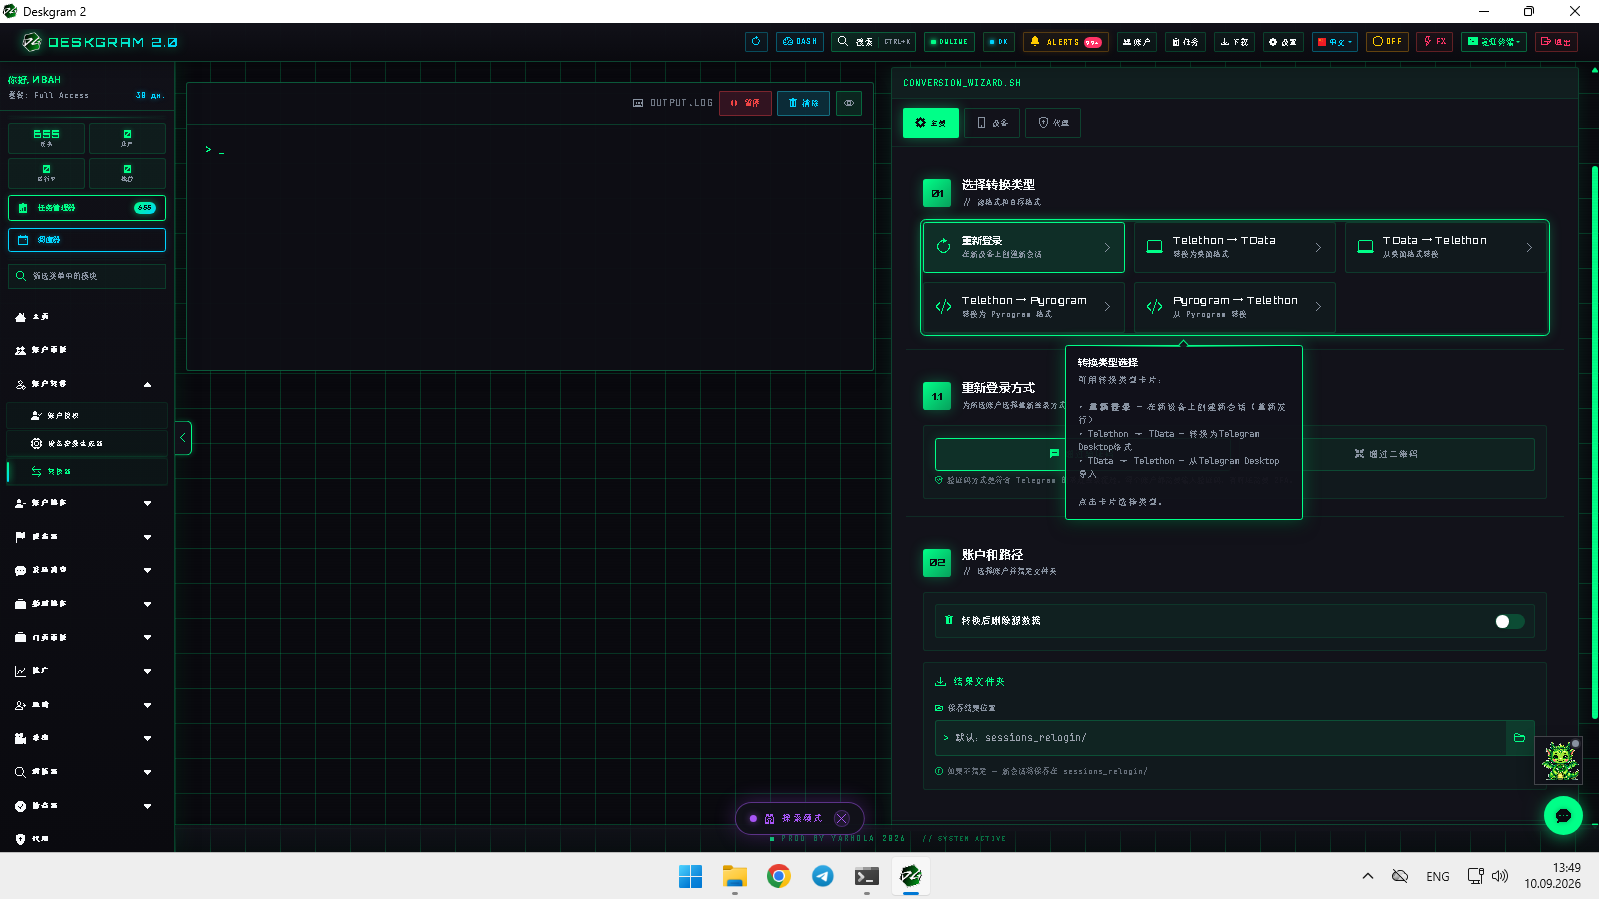1599x899 pixels.
Task: Open the ALERTS notifications
Action: pyautogui.click(x=1066, y=42)
